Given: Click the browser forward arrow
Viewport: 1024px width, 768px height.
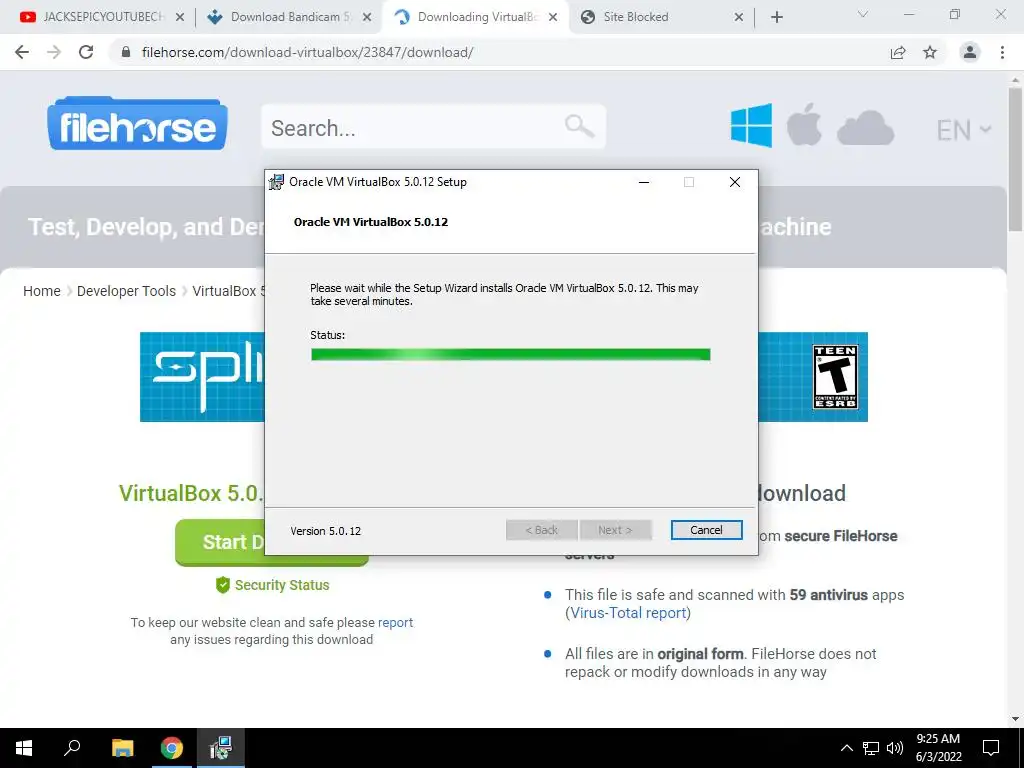Looking at the screenshot, I should pyautogui.click(x=54, y=52).
